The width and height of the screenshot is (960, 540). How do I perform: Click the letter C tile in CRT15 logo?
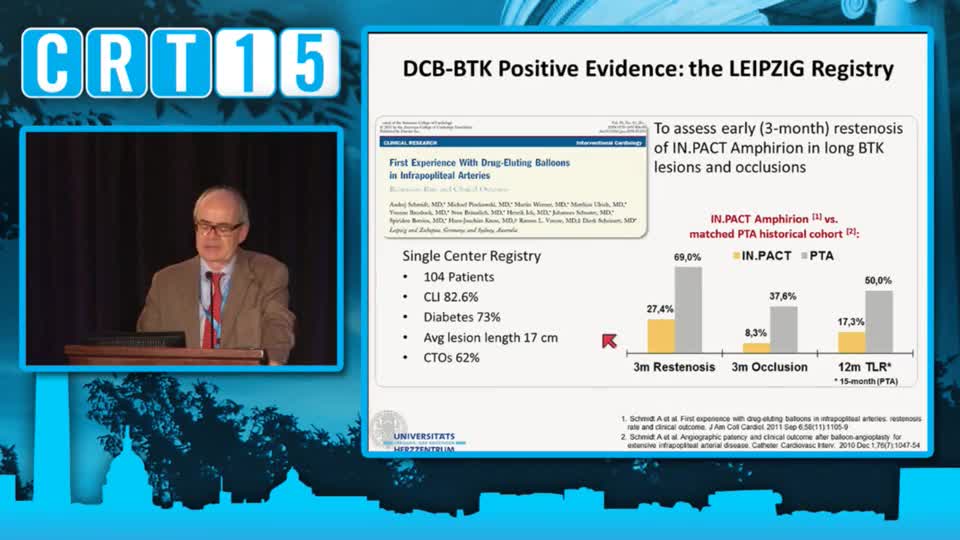pos(52,63)
